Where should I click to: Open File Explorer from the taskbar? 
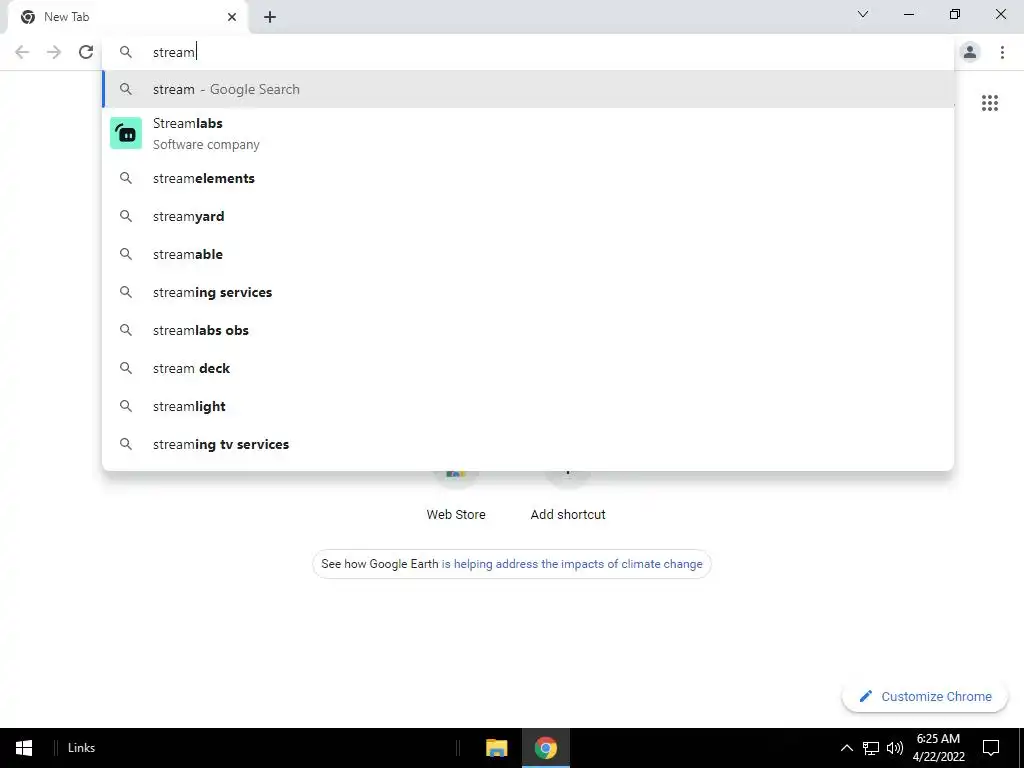[497, 748]
